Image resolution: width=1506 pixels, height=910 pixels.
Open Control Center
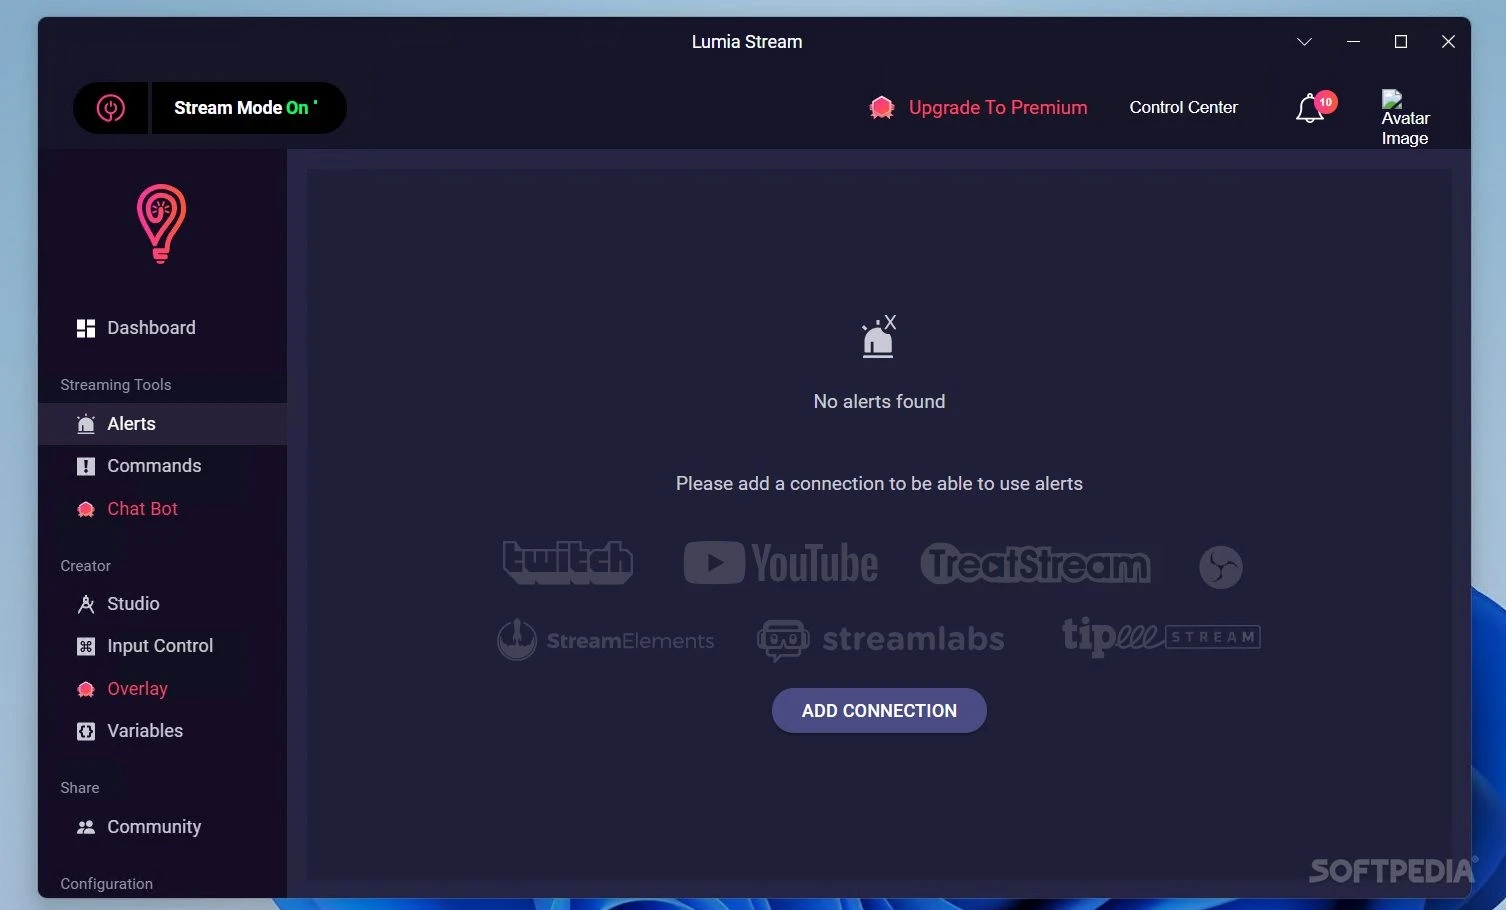point(1183,107)
